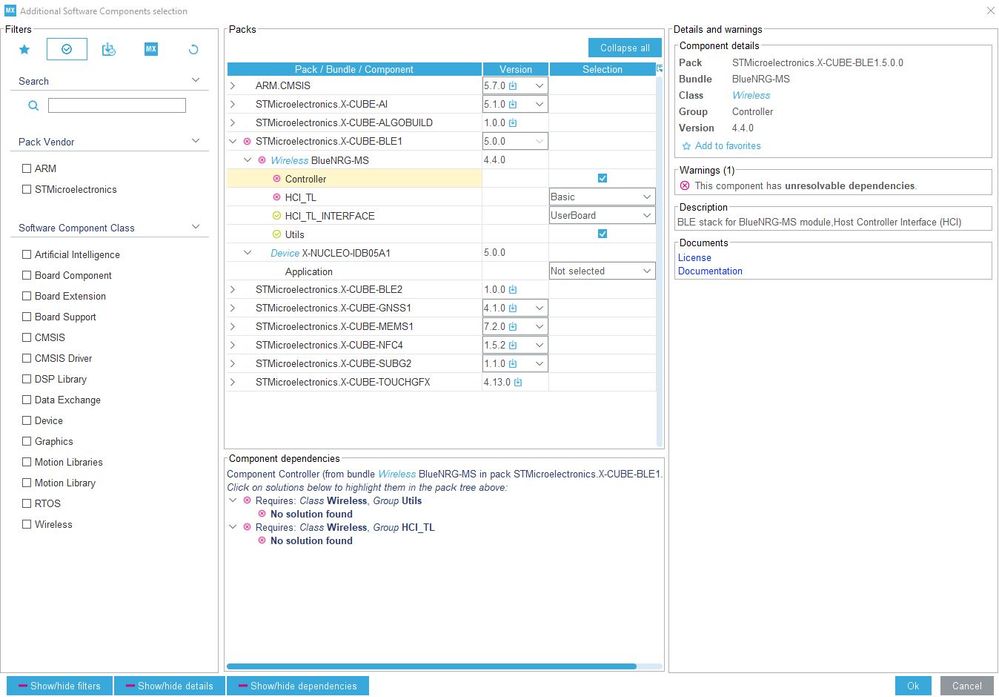Viewport: 999px width, 697px height.
Task: Click the small icon right of Selection header
Action: tap(659, 68)
